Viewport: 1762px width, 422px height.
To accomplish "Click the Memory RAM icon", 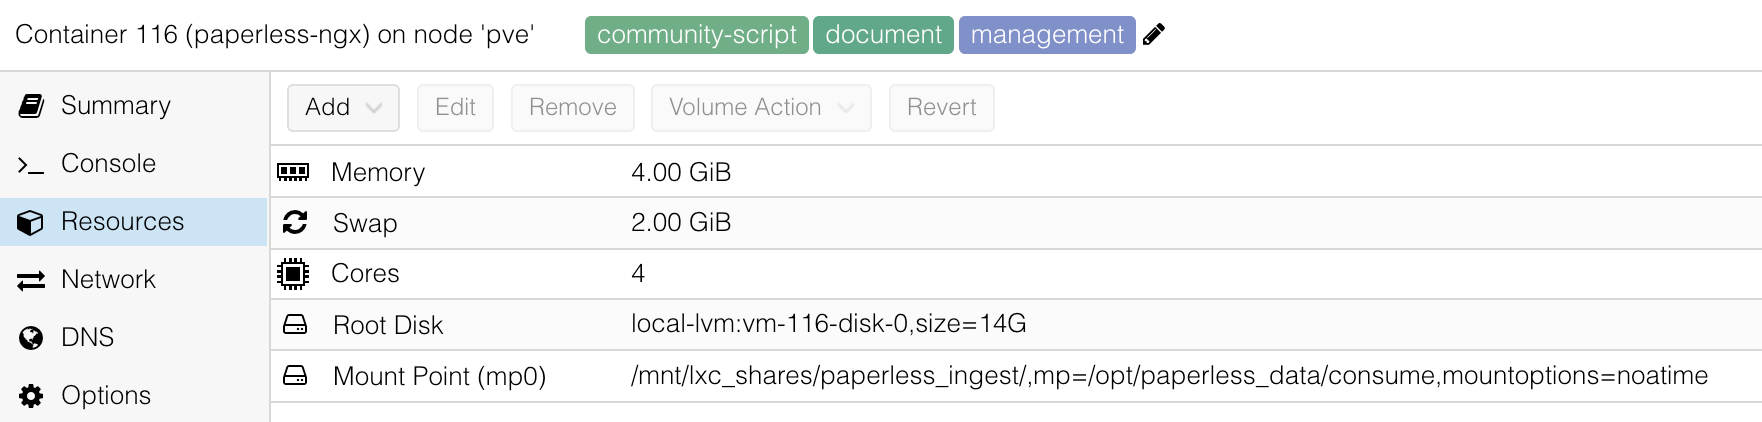I will tap(293, 172).
